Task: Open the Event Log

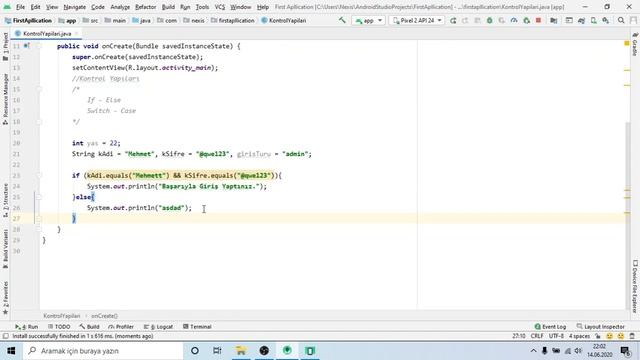Action: [550, 327]
